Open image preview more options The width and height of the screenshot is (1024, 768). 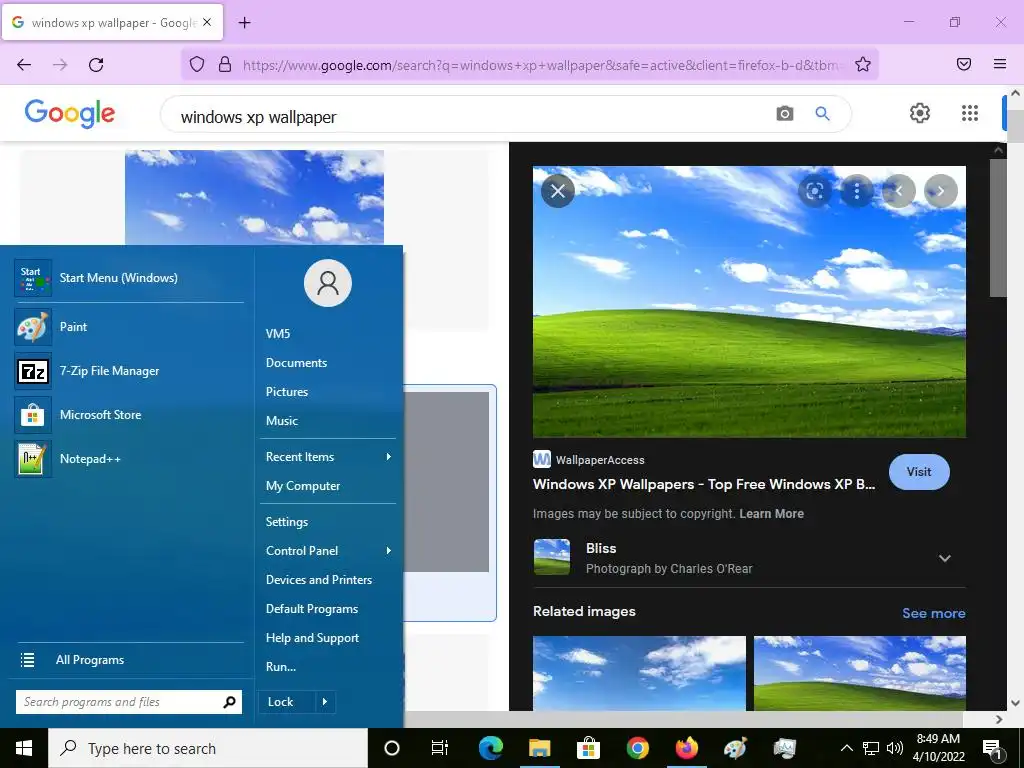(x=857, y=191)
